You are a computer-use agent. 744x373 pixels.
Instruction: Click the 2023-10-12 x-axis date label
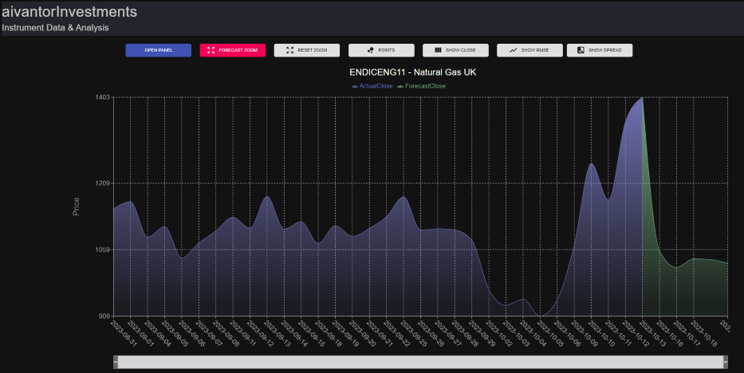point(636,334)
